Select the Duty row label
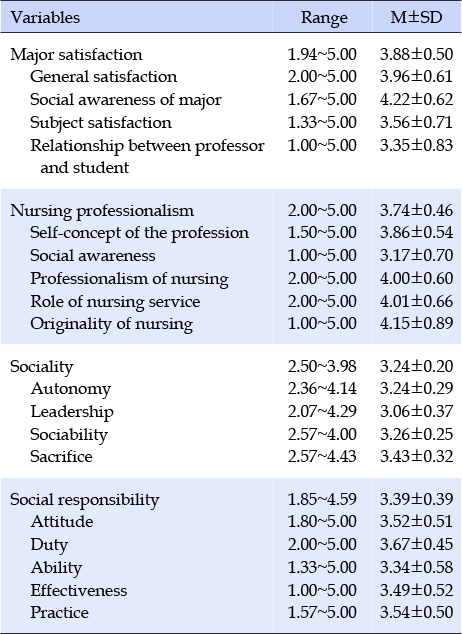Image resolution: width=462 pixels, height=634 pixels. (49, 544)
